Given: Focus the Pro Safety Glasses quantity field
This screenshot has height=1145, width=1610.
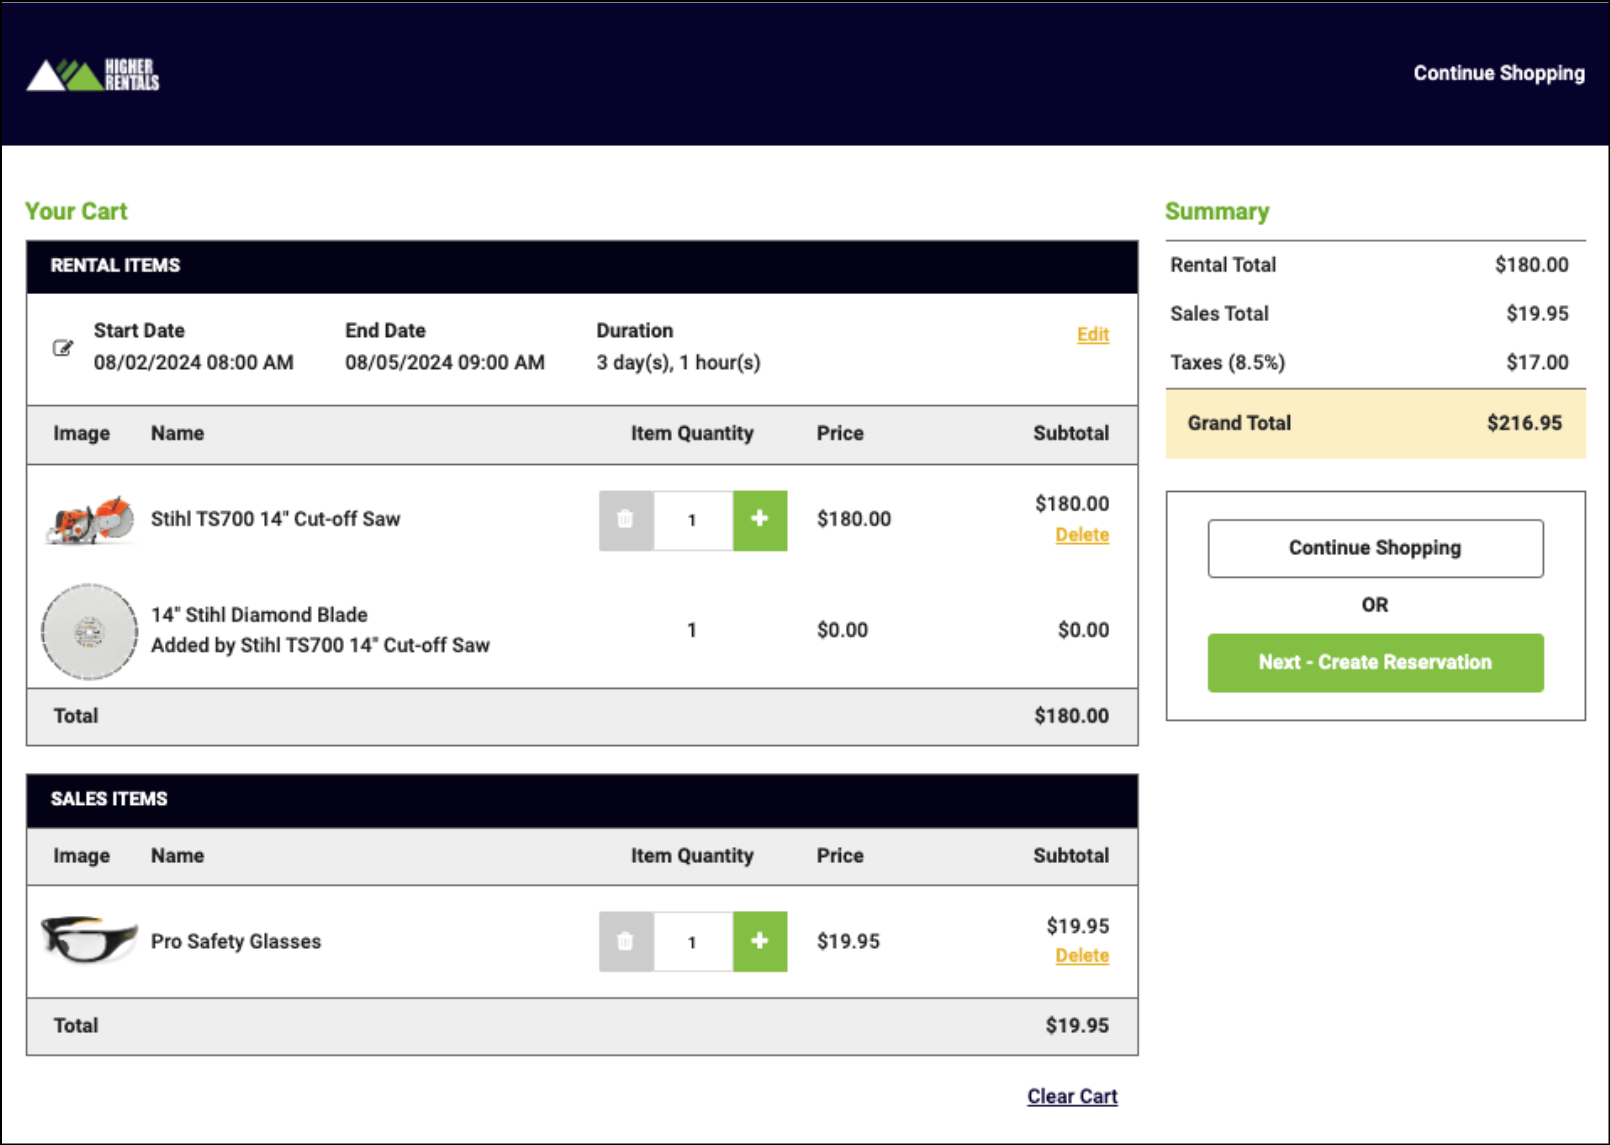Looking at the screenshot, I should [x=693, y=941].
